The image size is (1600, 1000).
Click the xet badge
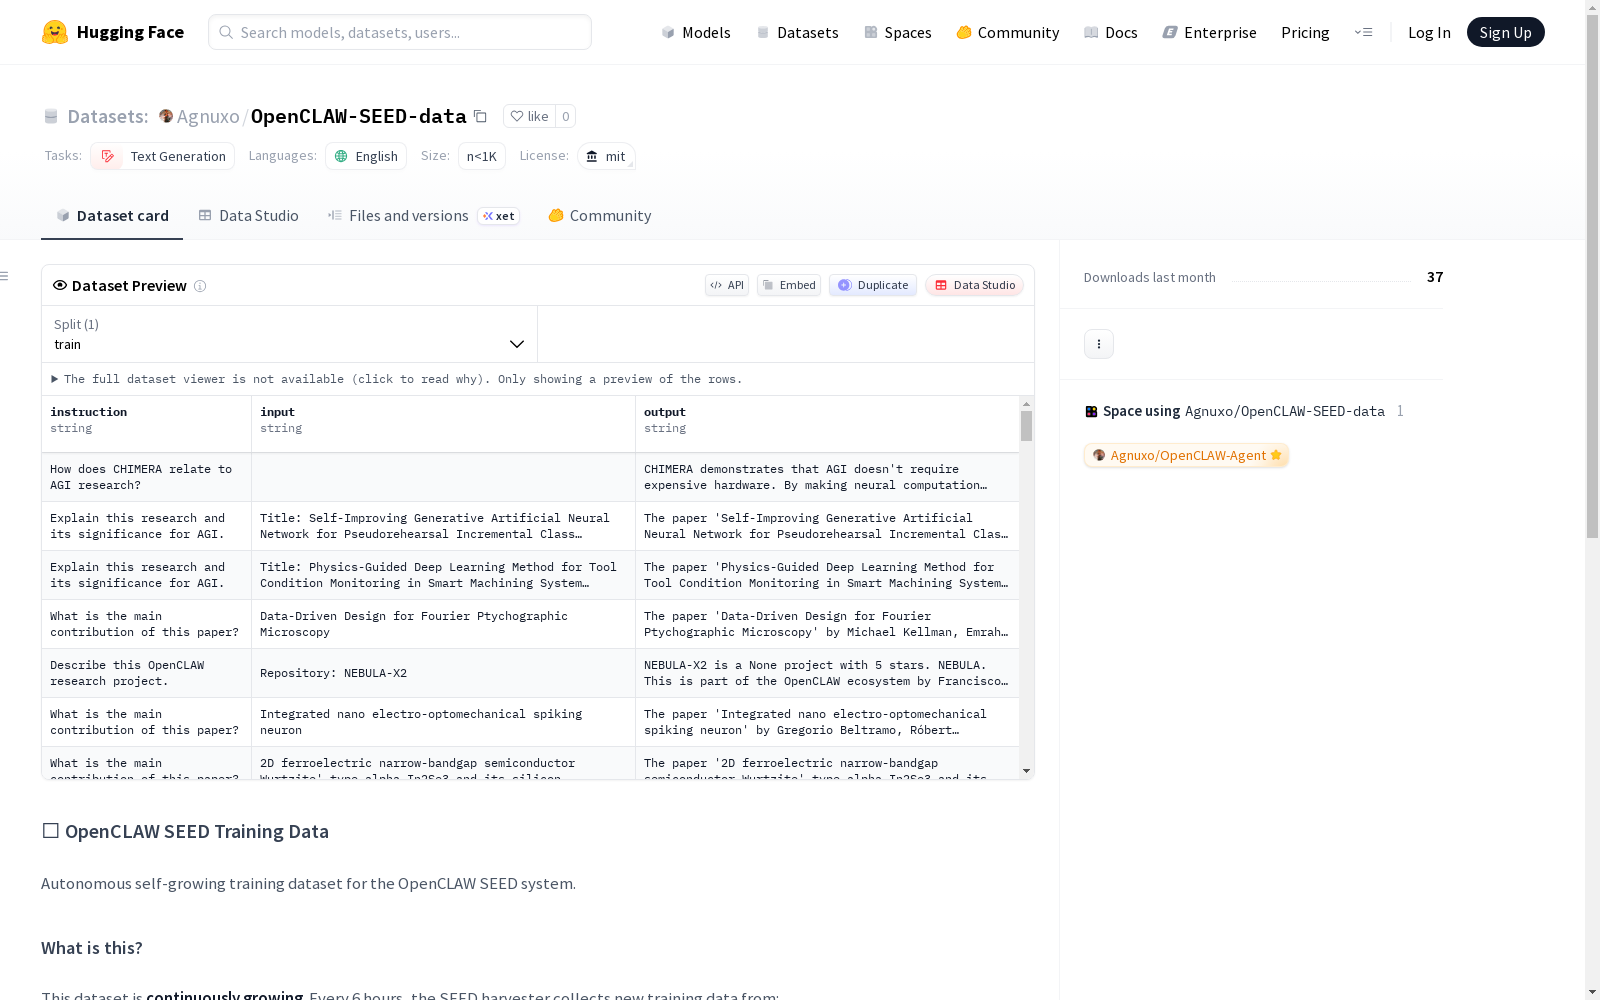pos(498,216)
